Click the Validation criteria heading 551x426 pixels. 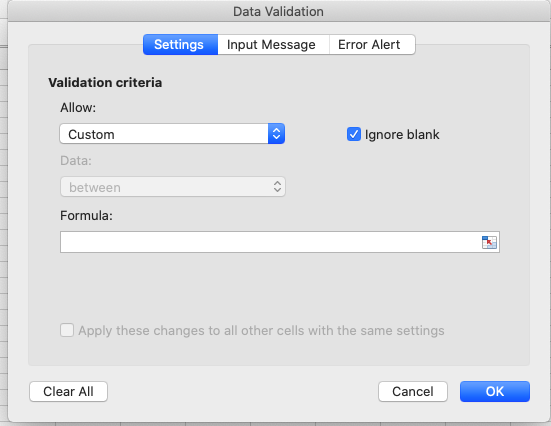click(105, 83)
